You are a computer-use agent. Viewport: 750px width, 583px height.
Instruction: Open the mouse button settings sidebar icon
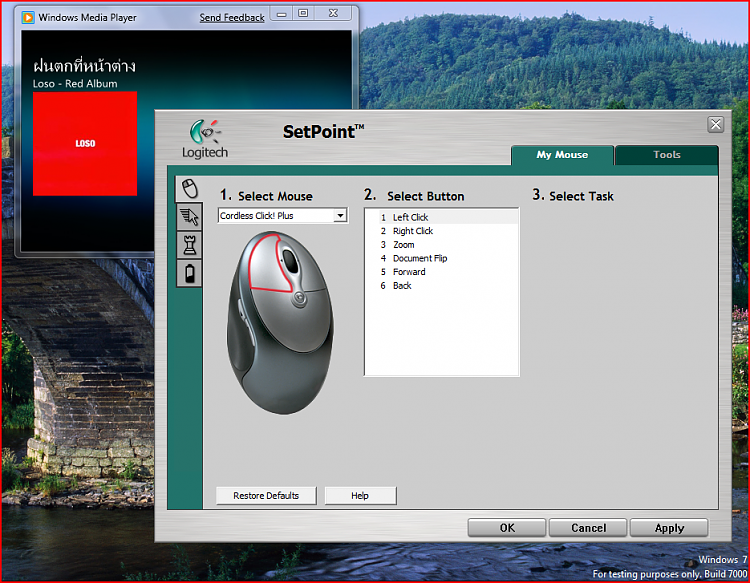pos(190,188)
